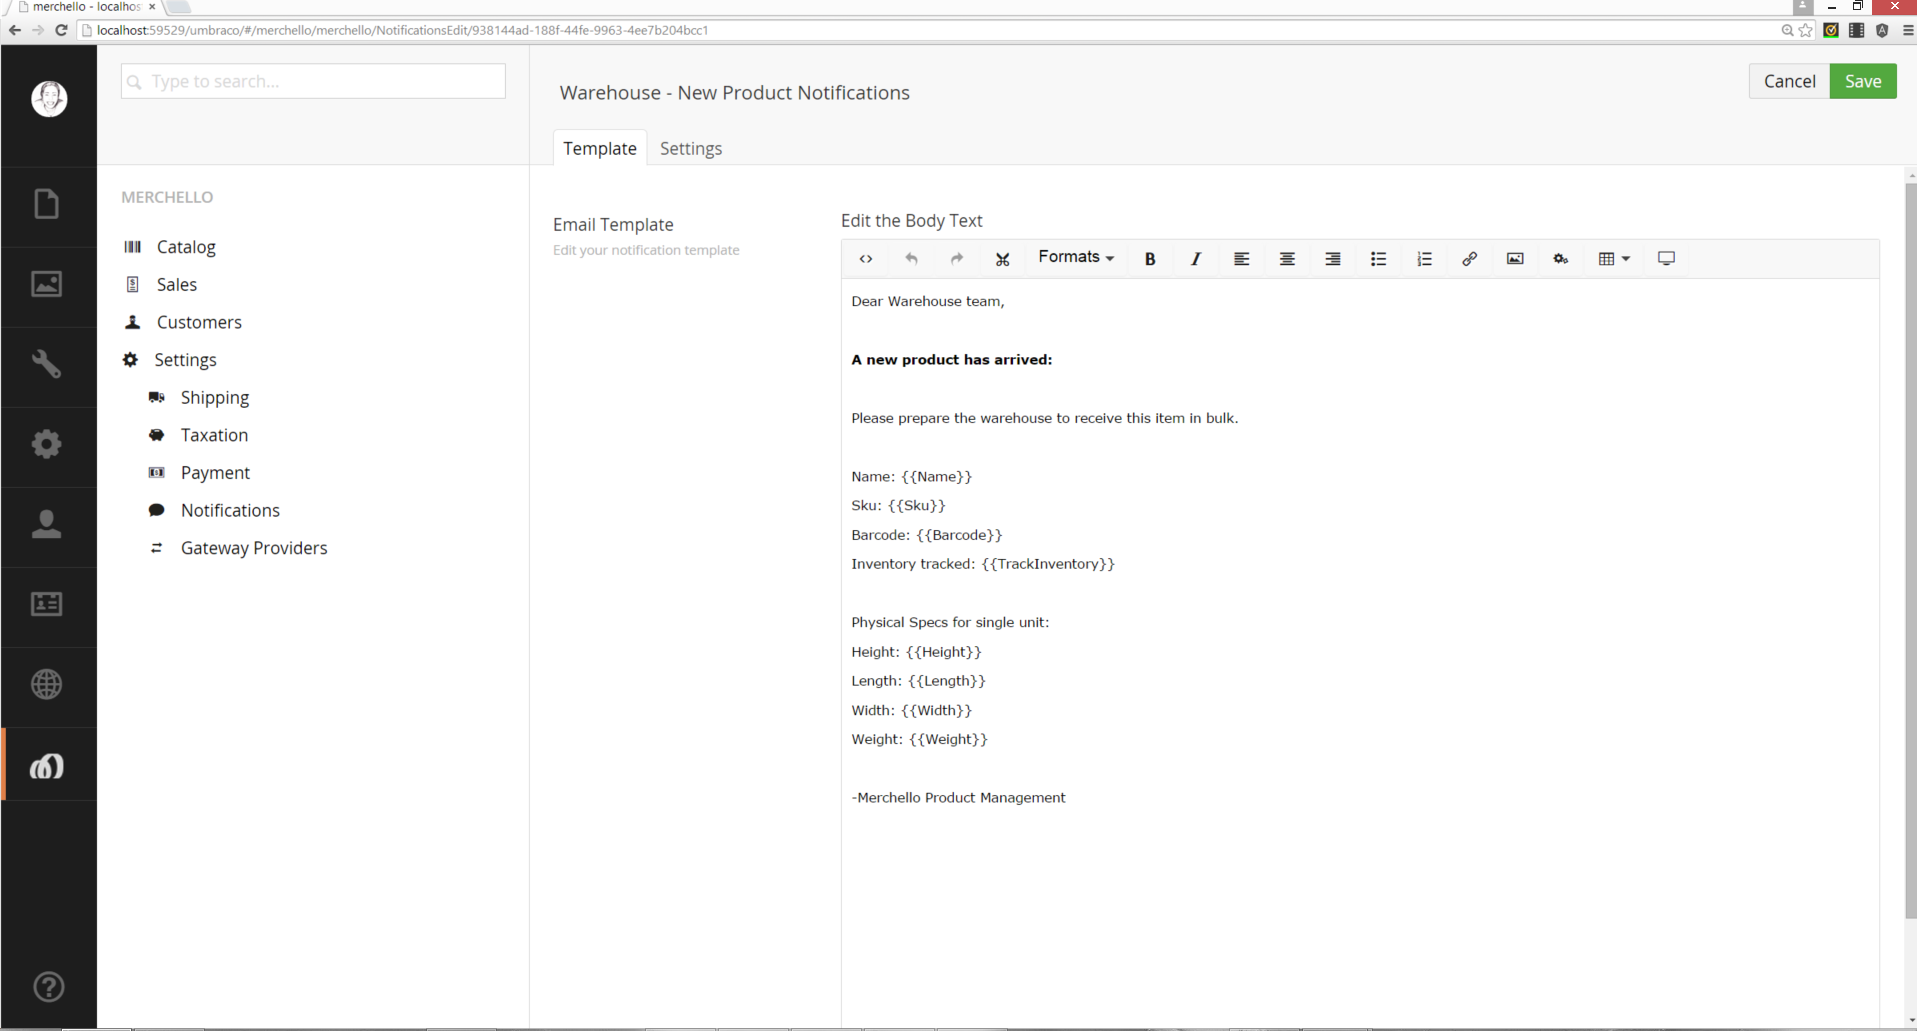1917x1031 pixels.
Task: Click the 'A new product has arrived:' line
Action: pos(951,360)
